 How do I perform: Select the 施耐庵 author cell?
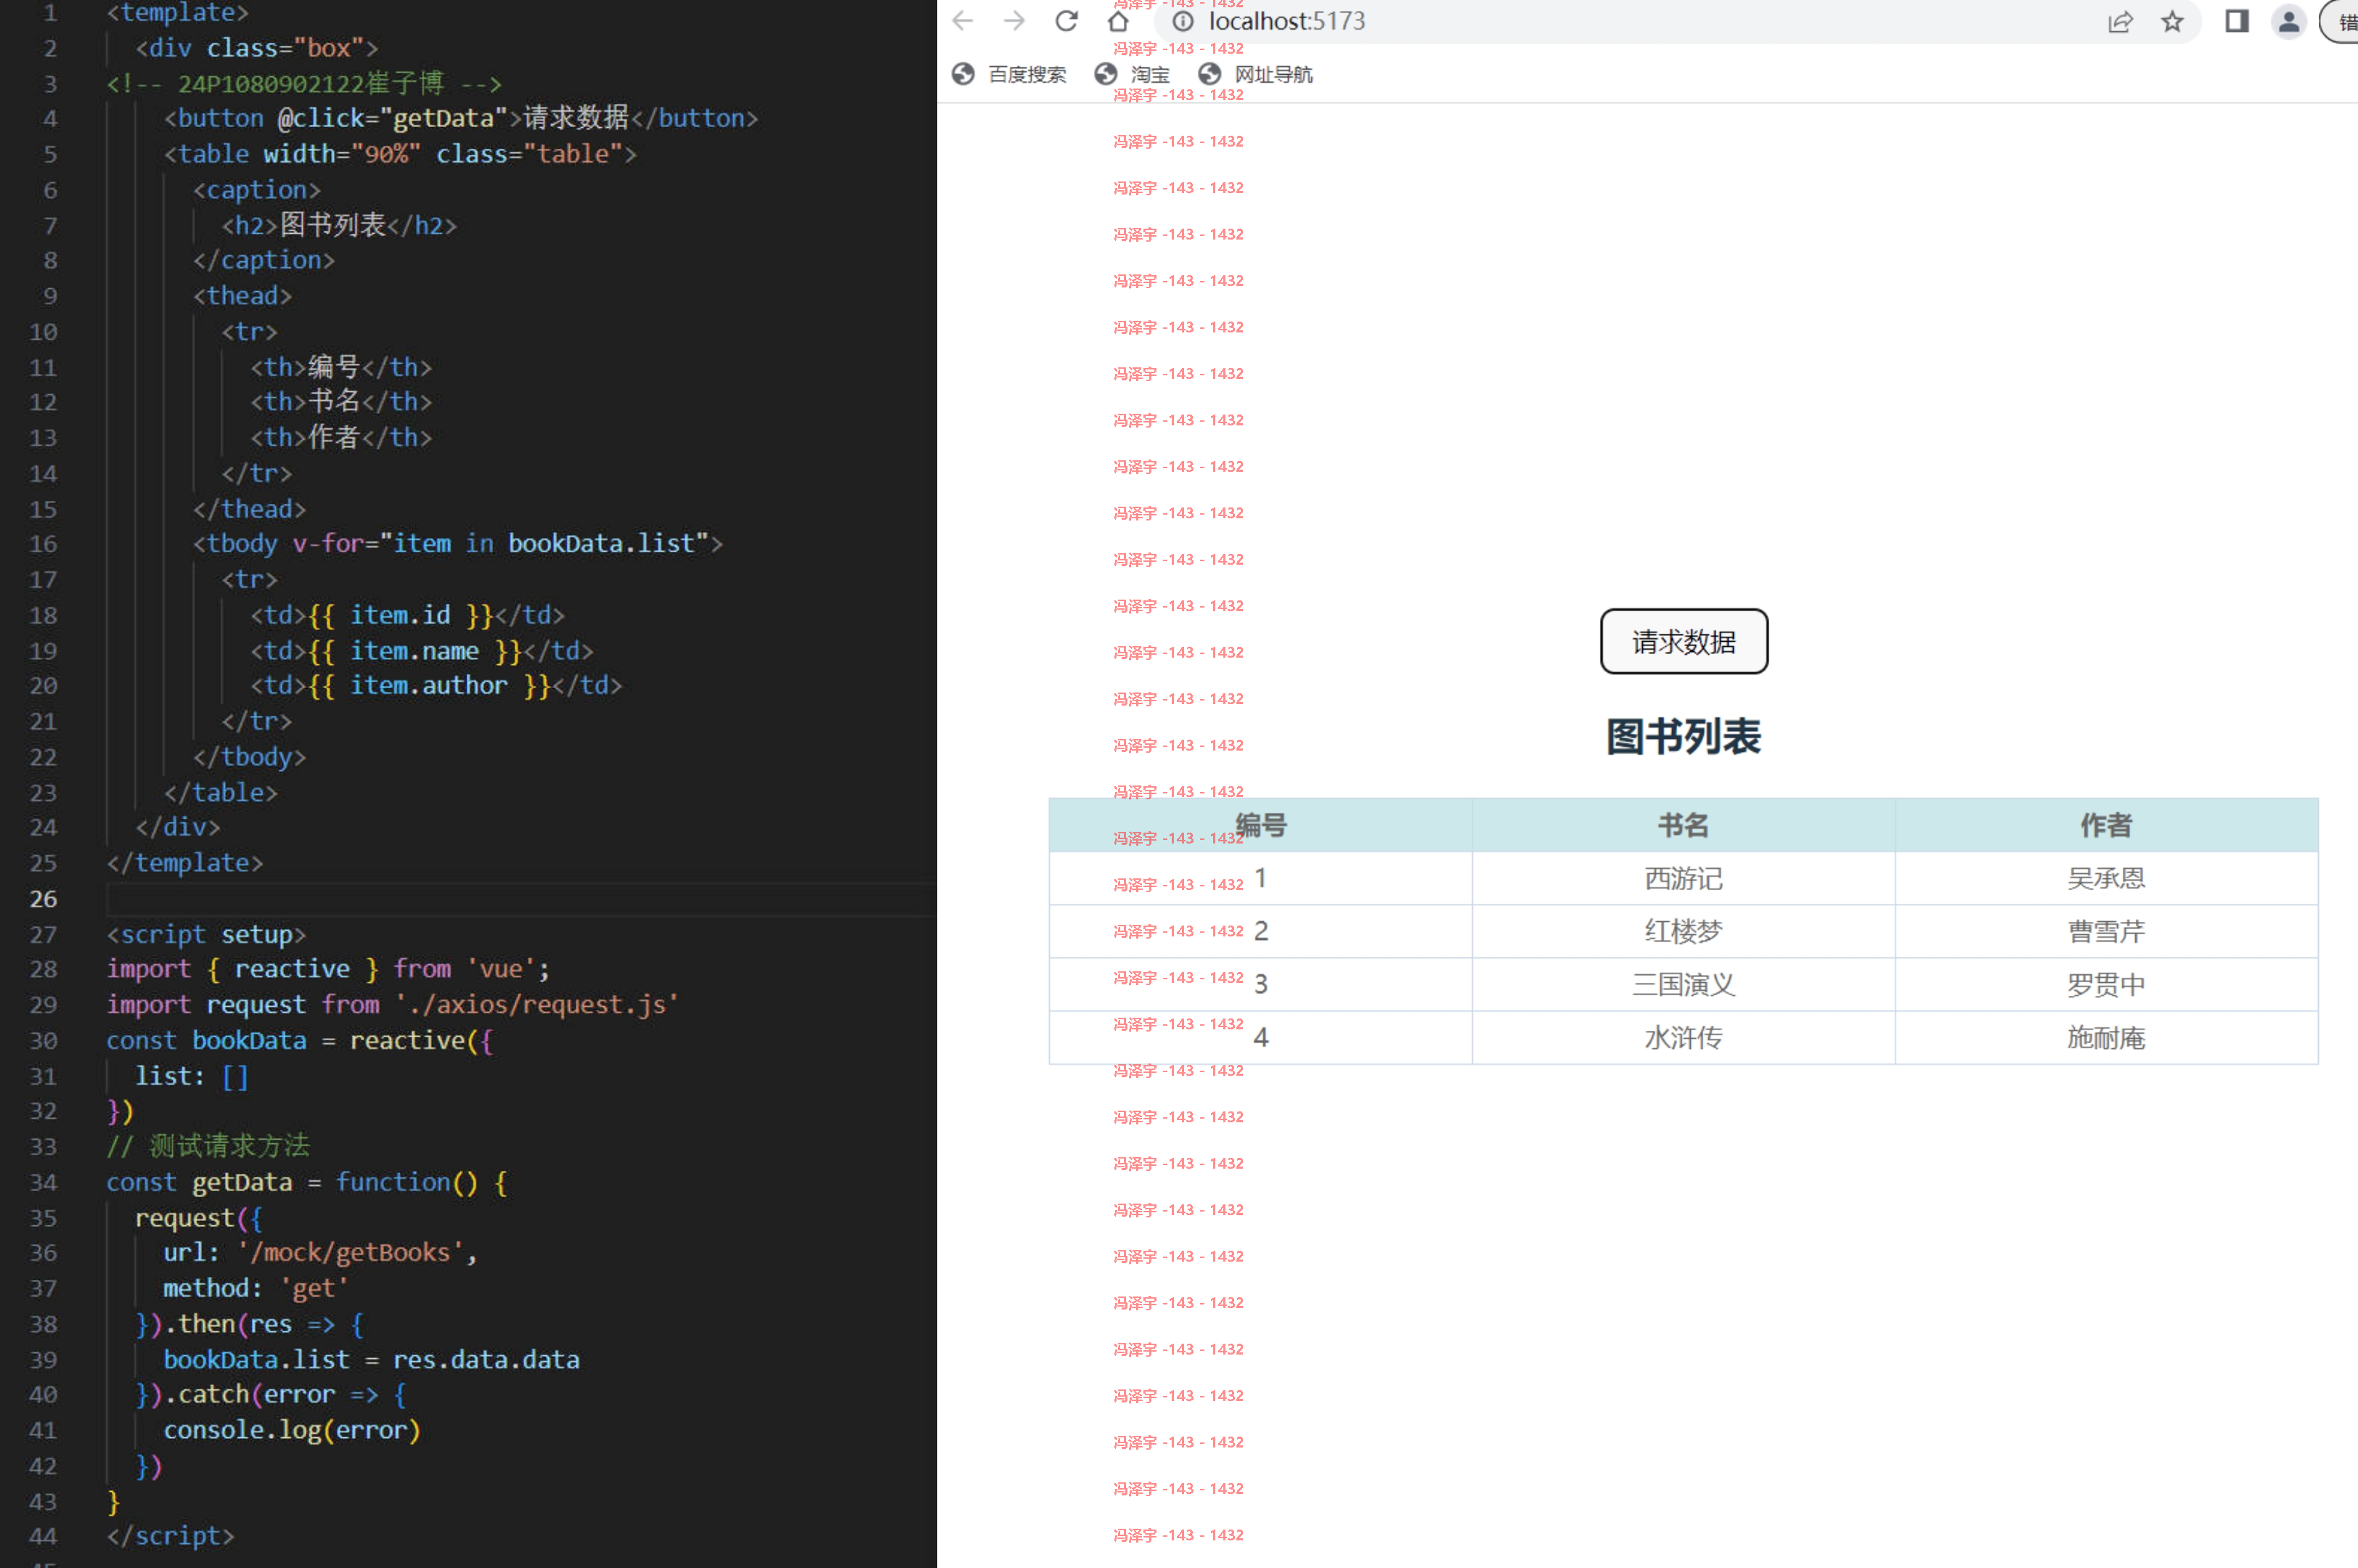click(2106, 1037)
